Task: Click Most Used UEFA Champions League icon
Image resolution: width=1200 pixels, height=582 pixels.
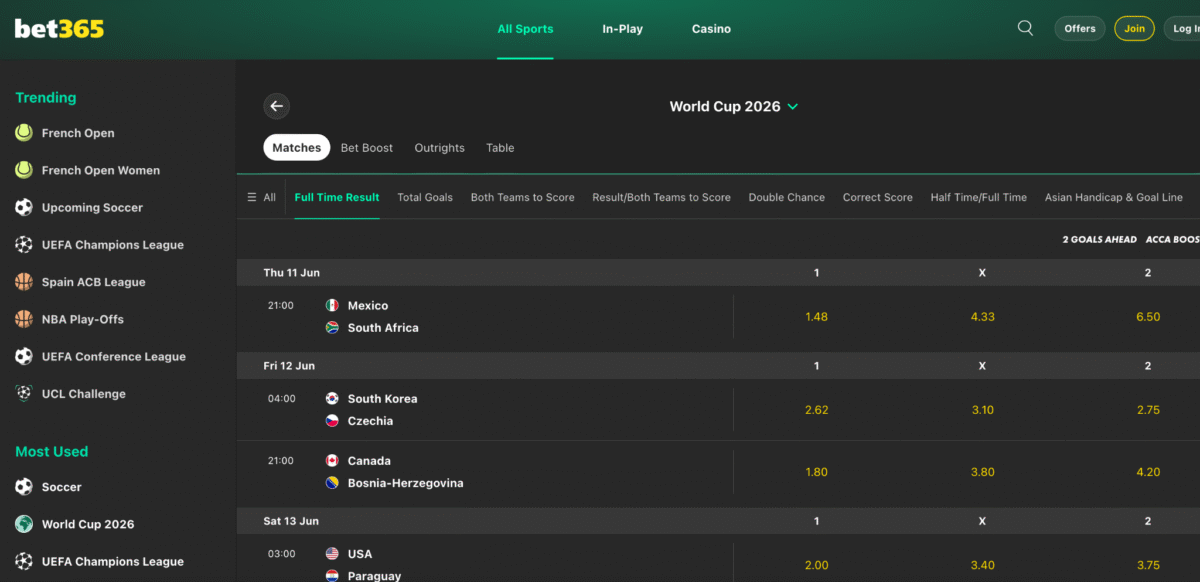Action: click(24, 561)
